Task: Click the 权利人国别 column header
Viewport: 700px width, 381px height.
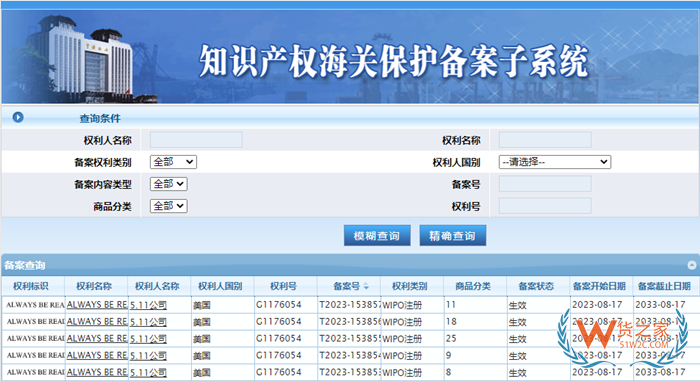Action: 220,286
